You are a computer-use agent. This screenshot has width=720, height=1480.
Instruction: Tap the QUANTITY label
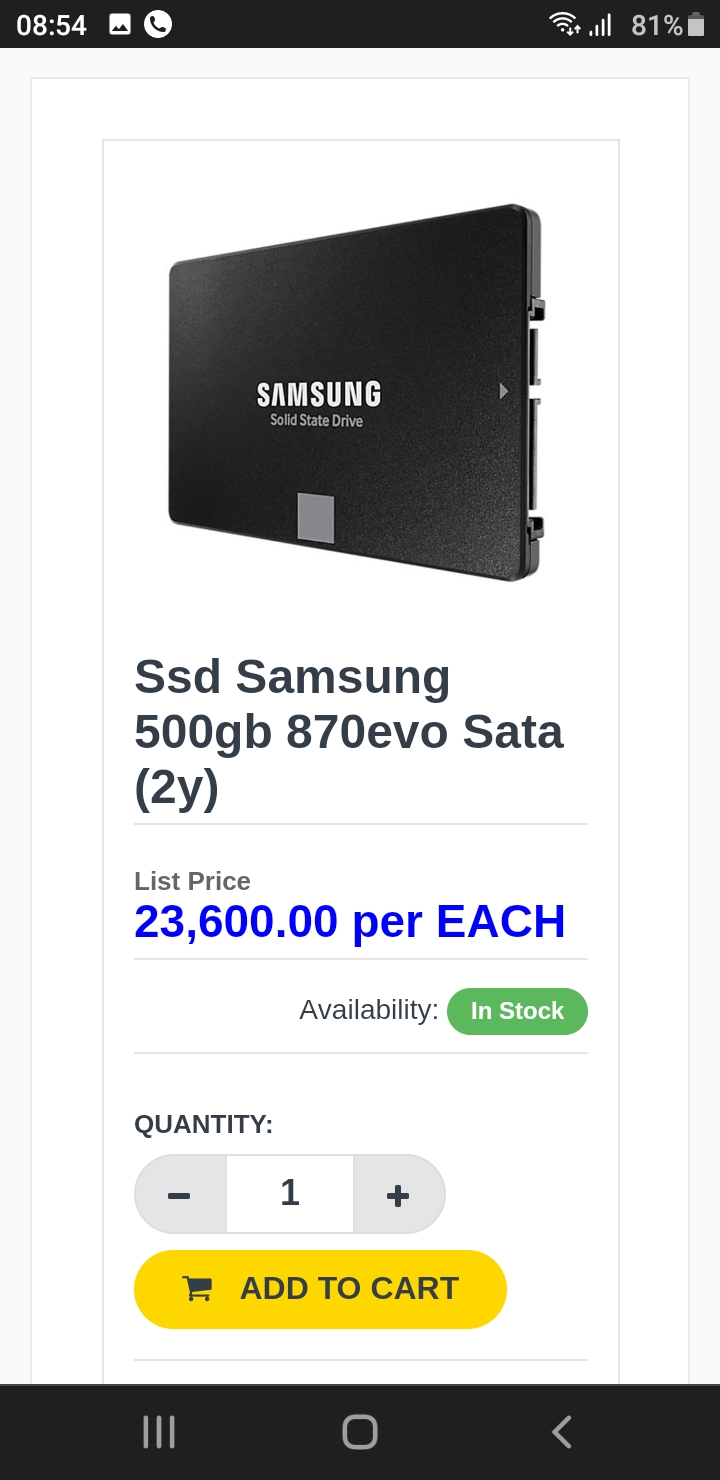click(204, 1124)
